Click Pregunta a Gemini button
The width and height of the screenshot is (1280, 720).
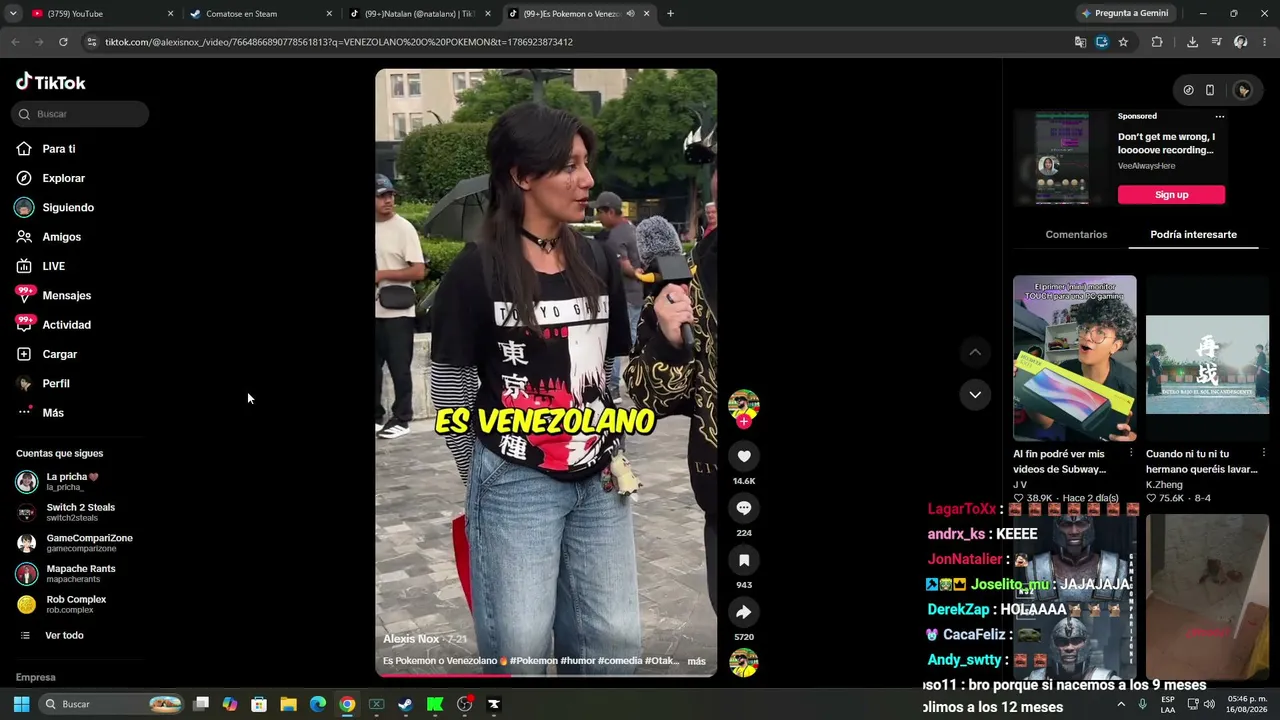point(1124,14)
